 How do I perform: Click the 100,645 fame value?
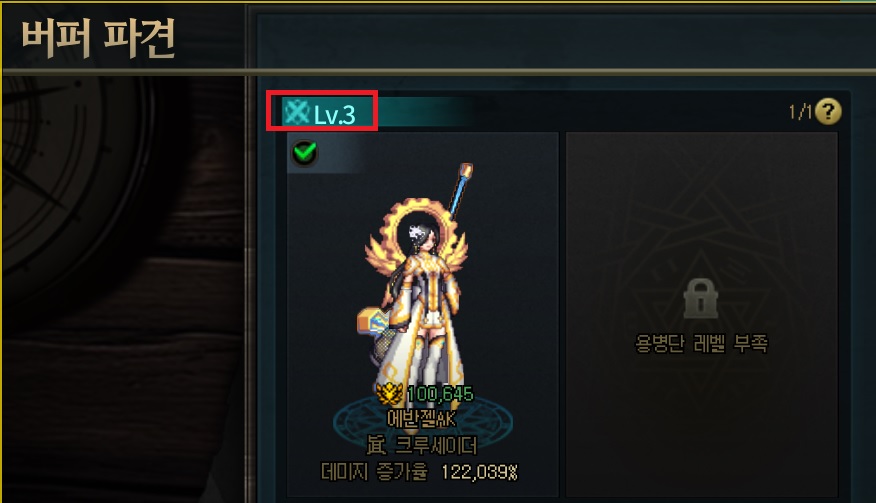coord(440,394)
